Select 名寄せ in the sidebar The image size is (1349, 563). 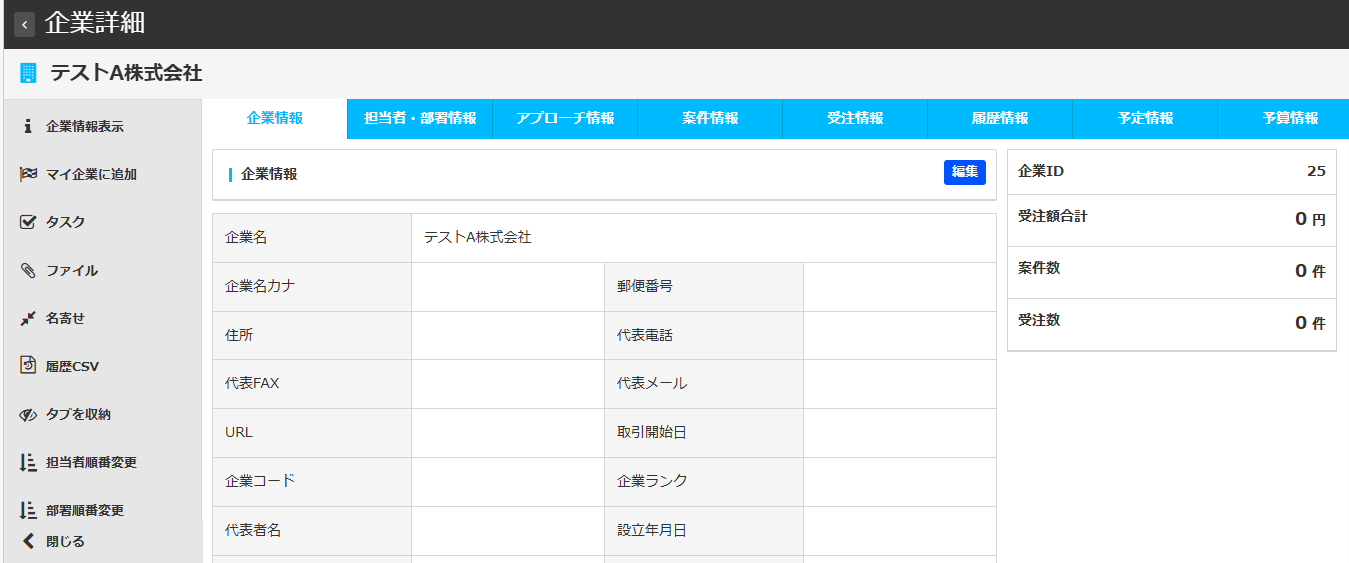[x=66, y=318]
